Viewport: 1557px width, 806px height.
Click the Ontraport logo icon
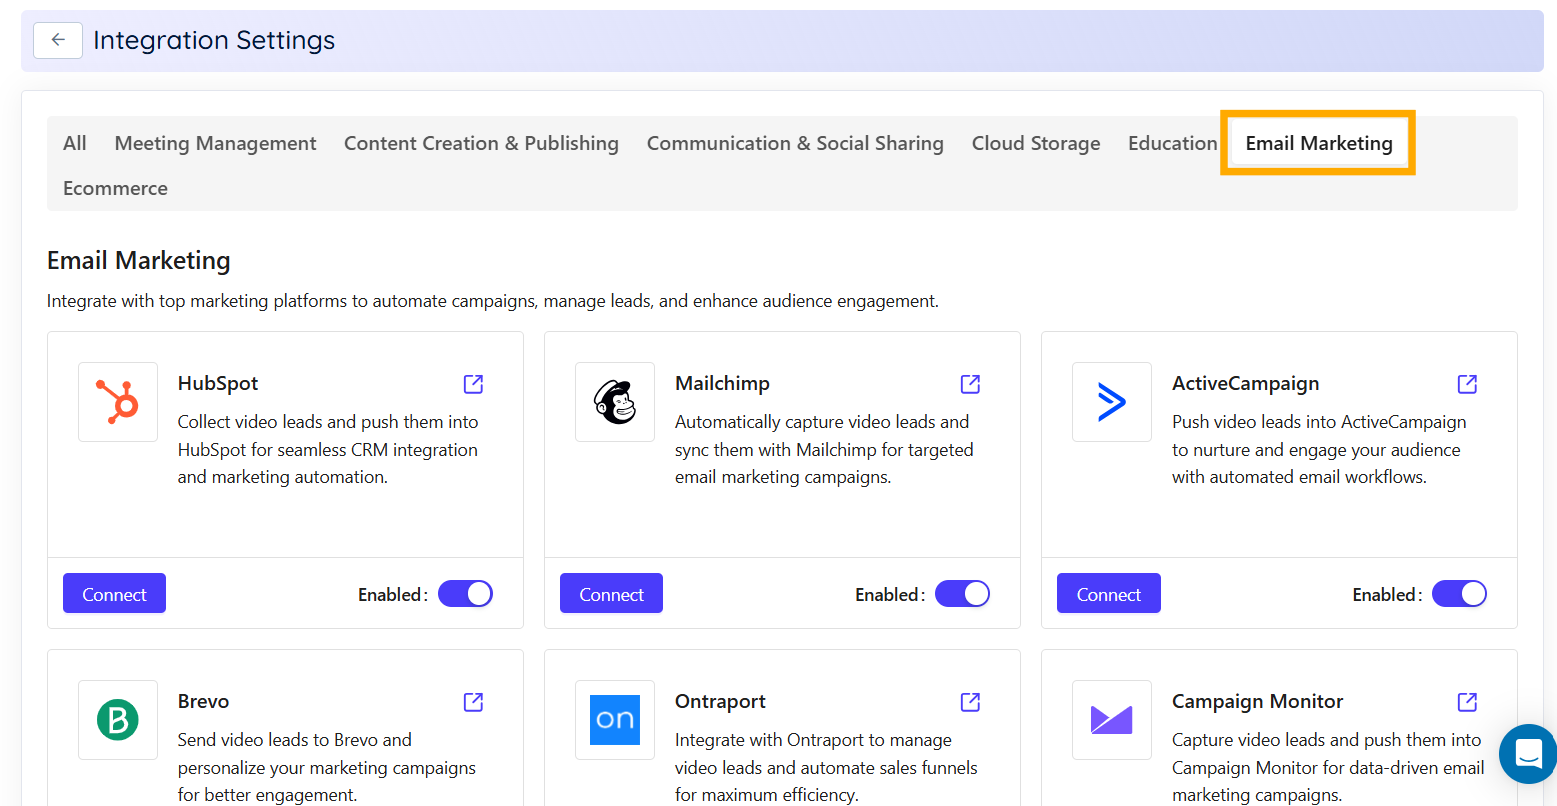(614, 720)
